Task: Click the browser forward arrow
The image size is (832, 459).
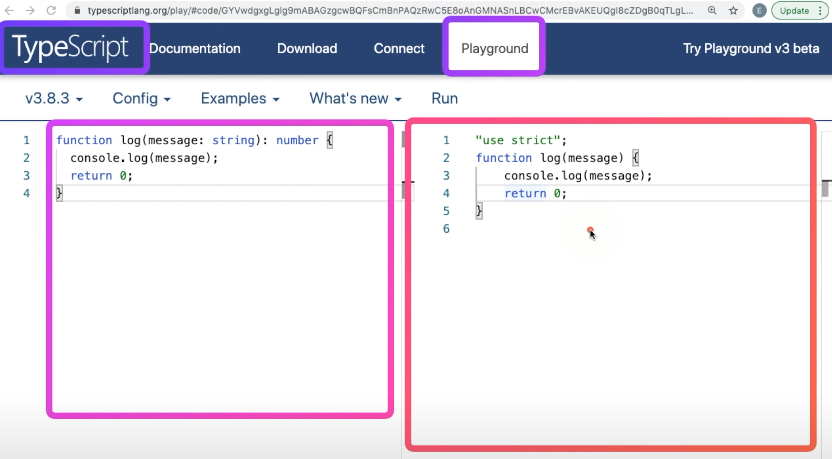Action: [x=30, y=11]
